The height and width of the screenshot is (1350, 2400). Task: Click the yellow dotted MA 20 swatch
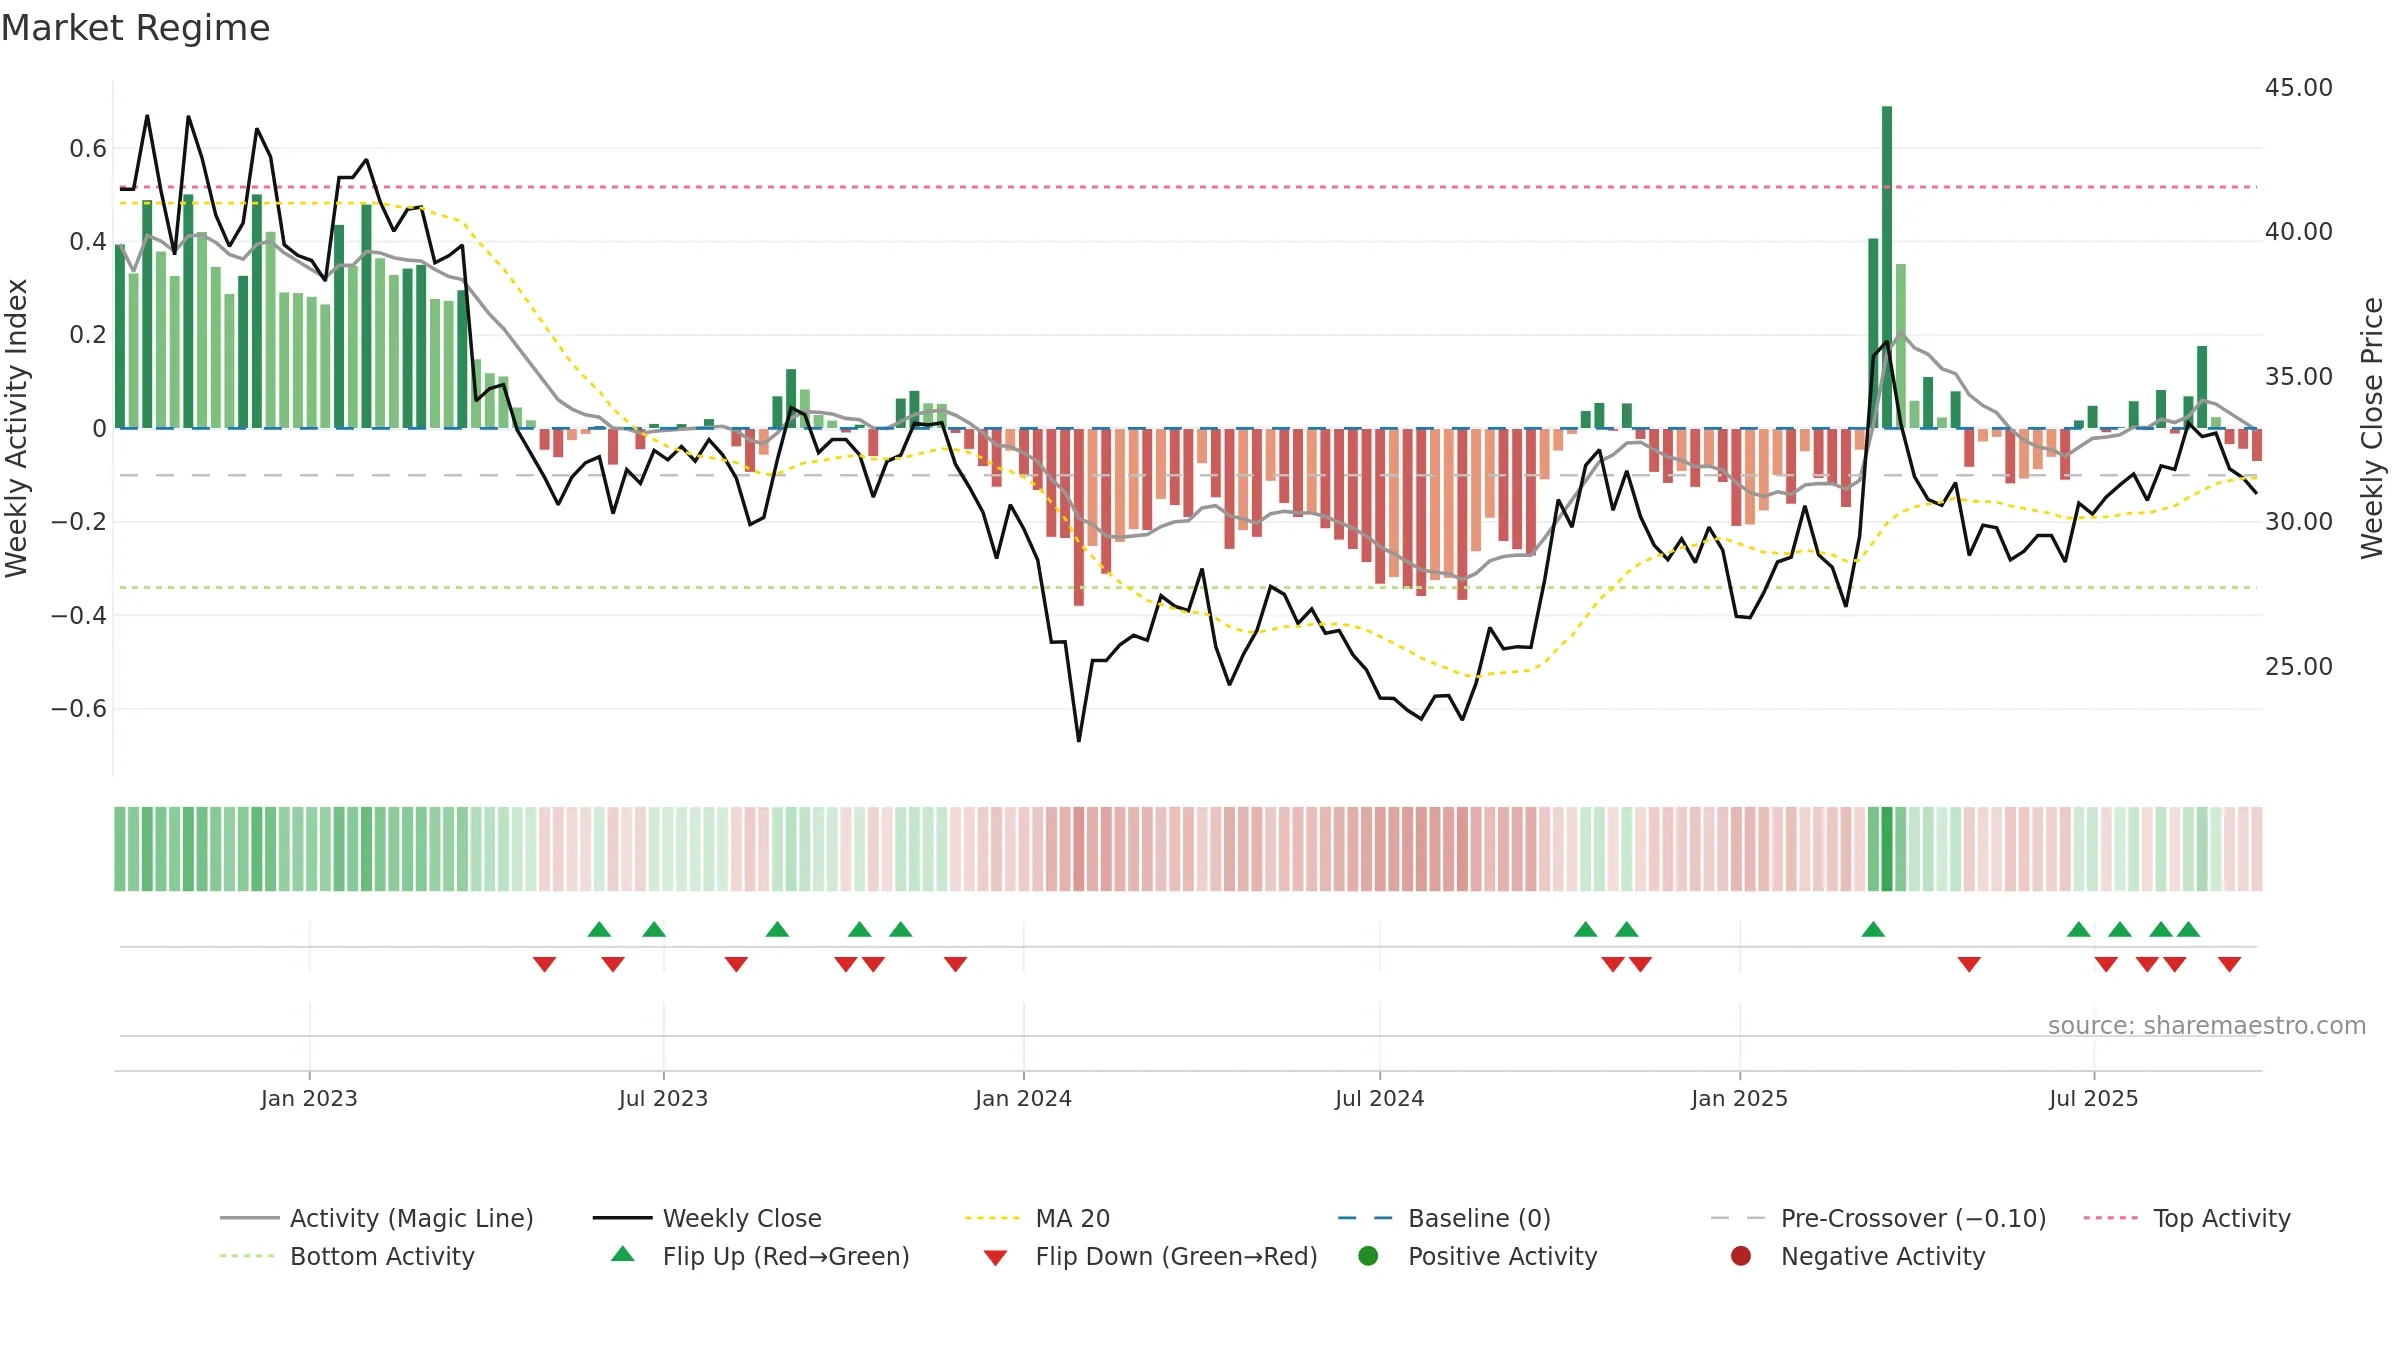[992, 1218]
